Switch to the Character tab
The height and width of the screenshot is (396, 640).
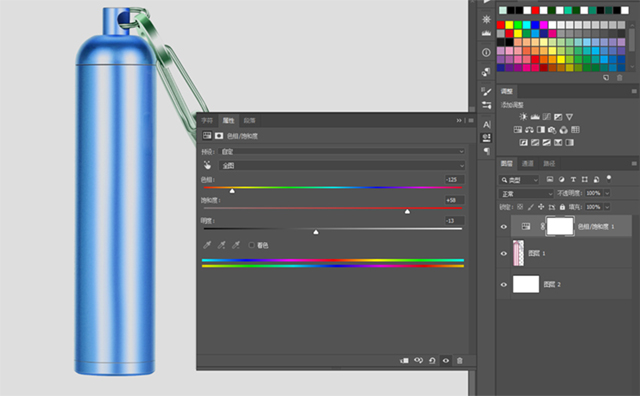pos(207,120)
